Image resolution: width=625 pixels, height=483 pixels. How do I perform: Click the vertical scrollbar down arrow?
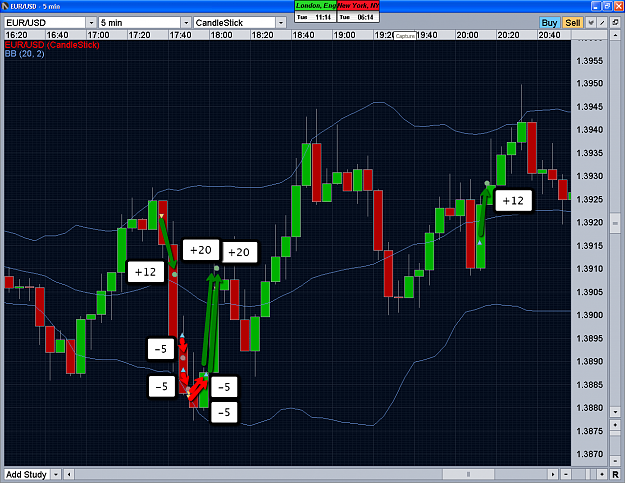click(x=615, y=412)
